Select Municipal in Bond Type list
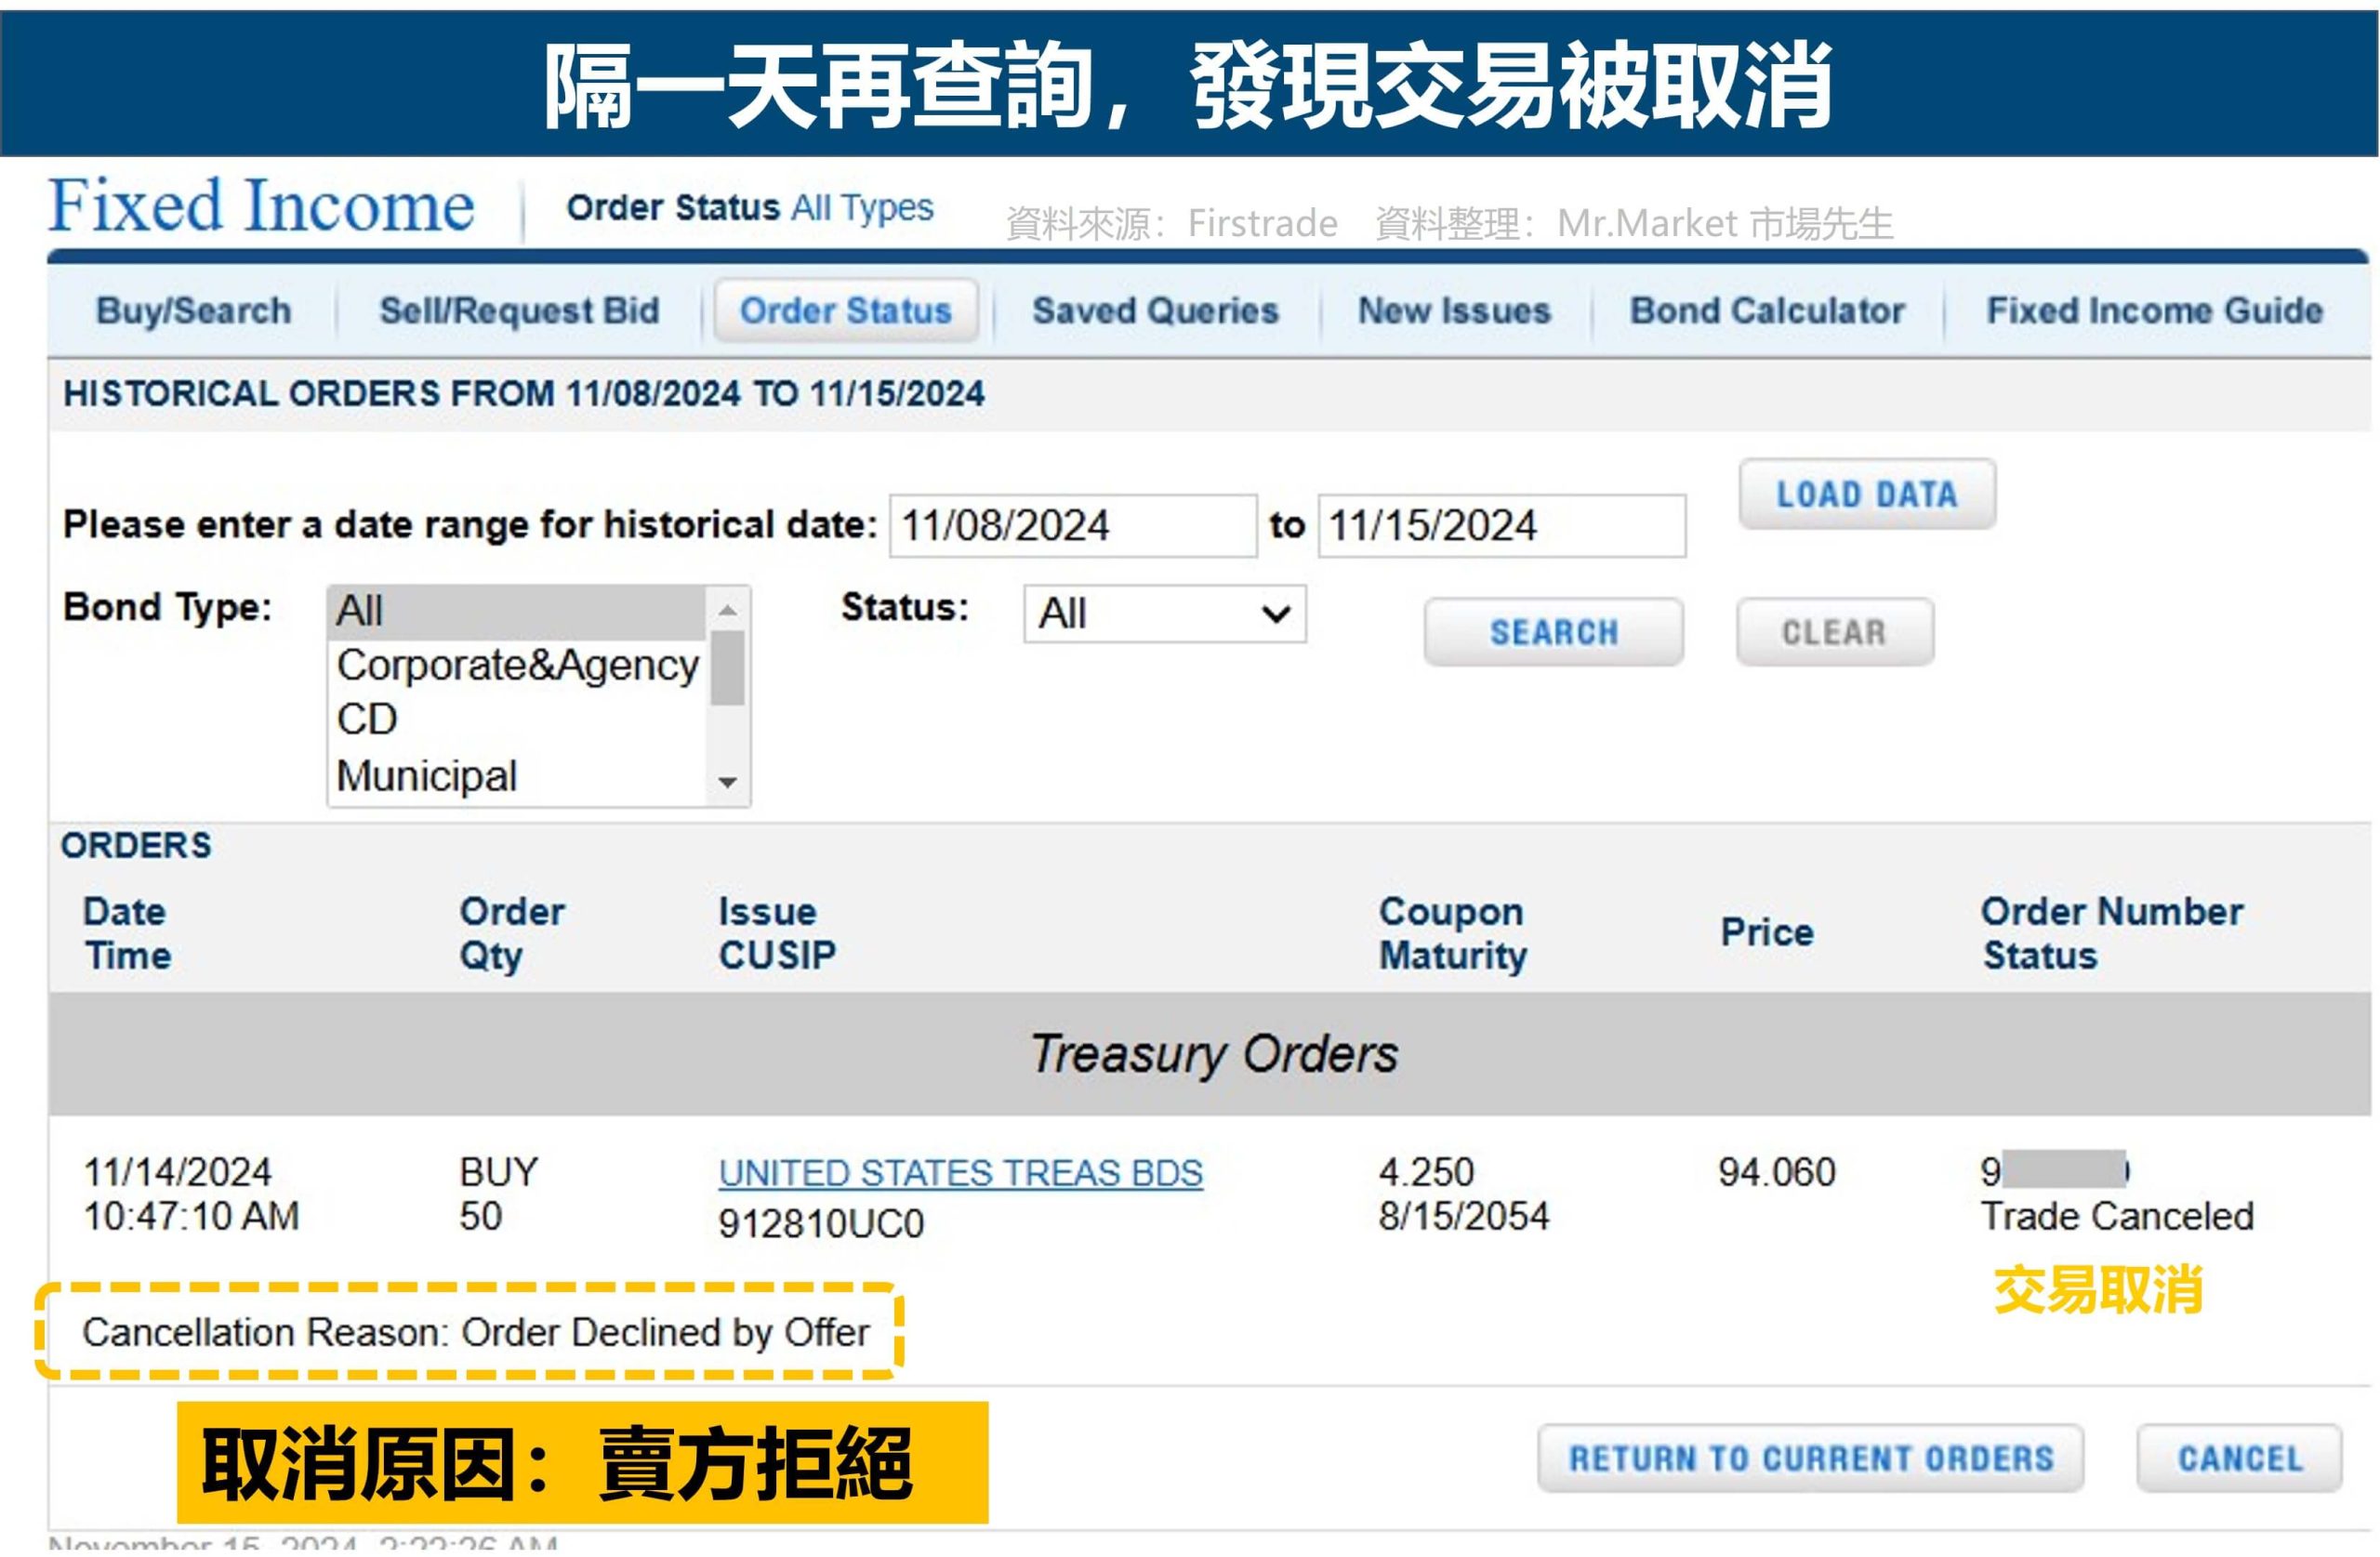This screenshot has width=2380, height=1557. [x=516, y=776]
